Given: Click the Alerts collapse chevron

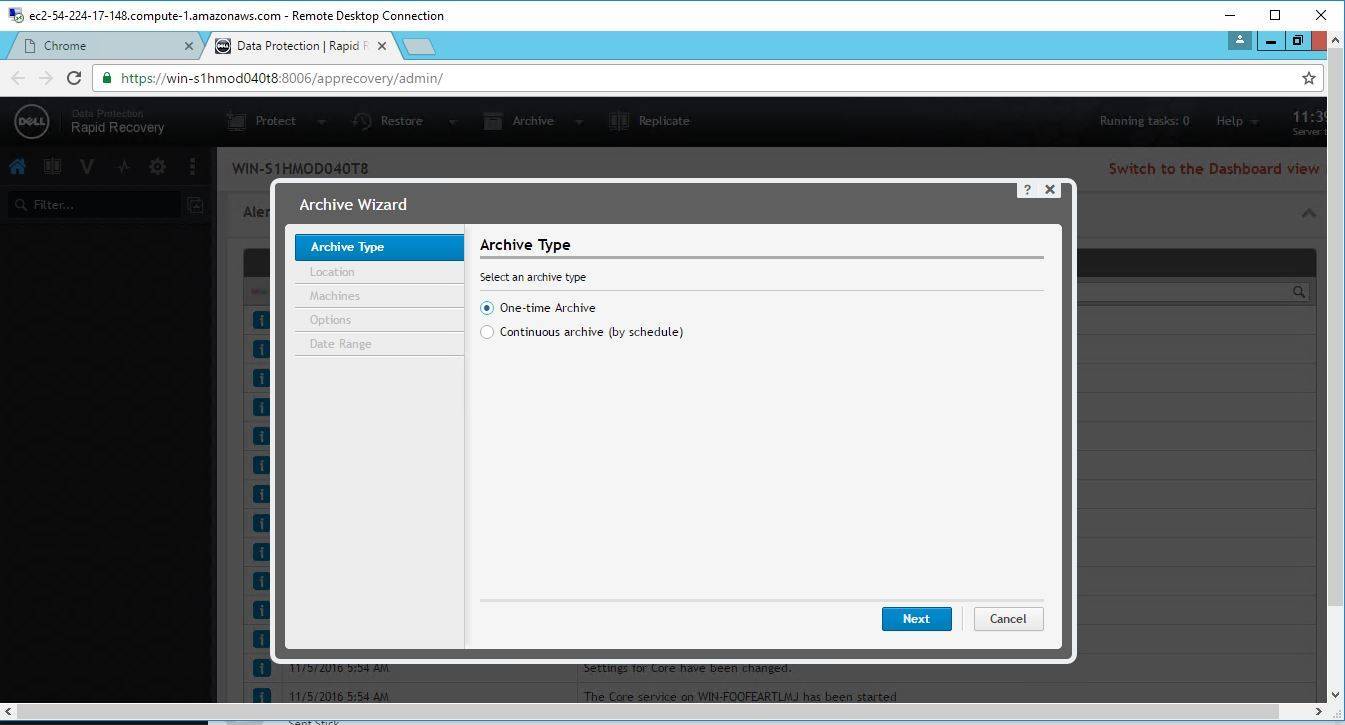Looking at the screenshot, I should coord(1308,212).
